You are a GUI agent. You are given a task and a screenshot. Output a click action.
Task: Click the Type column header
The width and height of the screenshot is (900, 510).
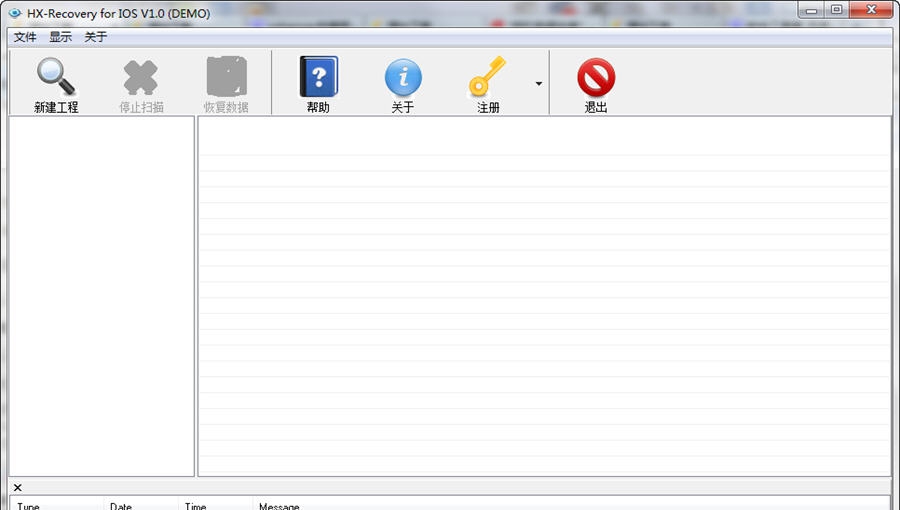click(x=56, y=505)
